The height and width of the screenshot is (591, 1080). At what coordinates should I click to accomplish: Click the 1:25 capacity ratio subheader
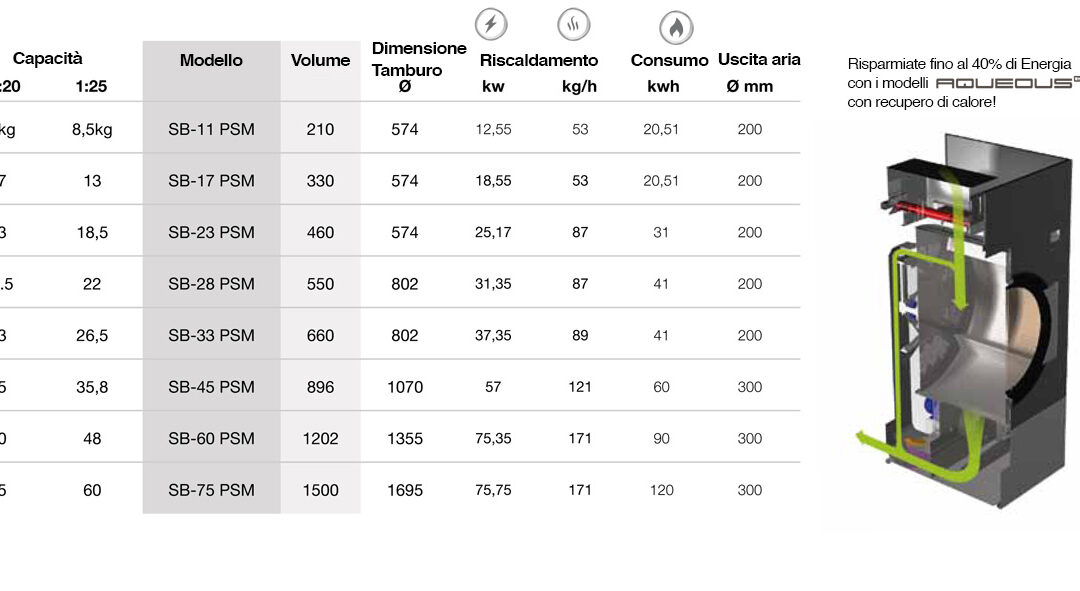[x=92, y=87]
